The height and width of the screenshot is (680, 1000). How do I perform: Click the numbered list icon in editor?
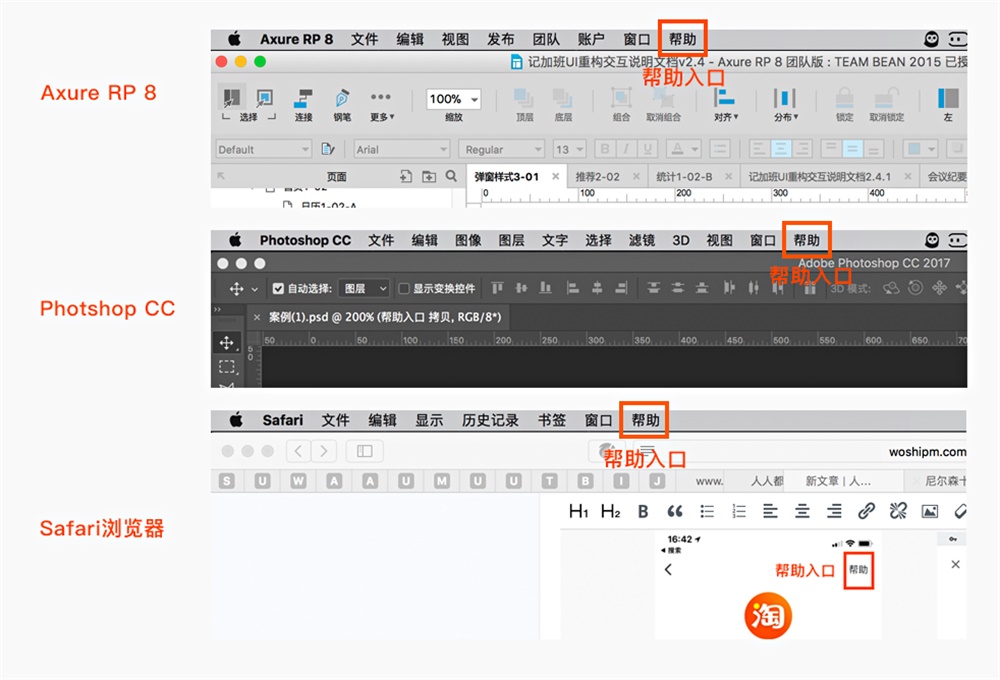pos(739,511)
